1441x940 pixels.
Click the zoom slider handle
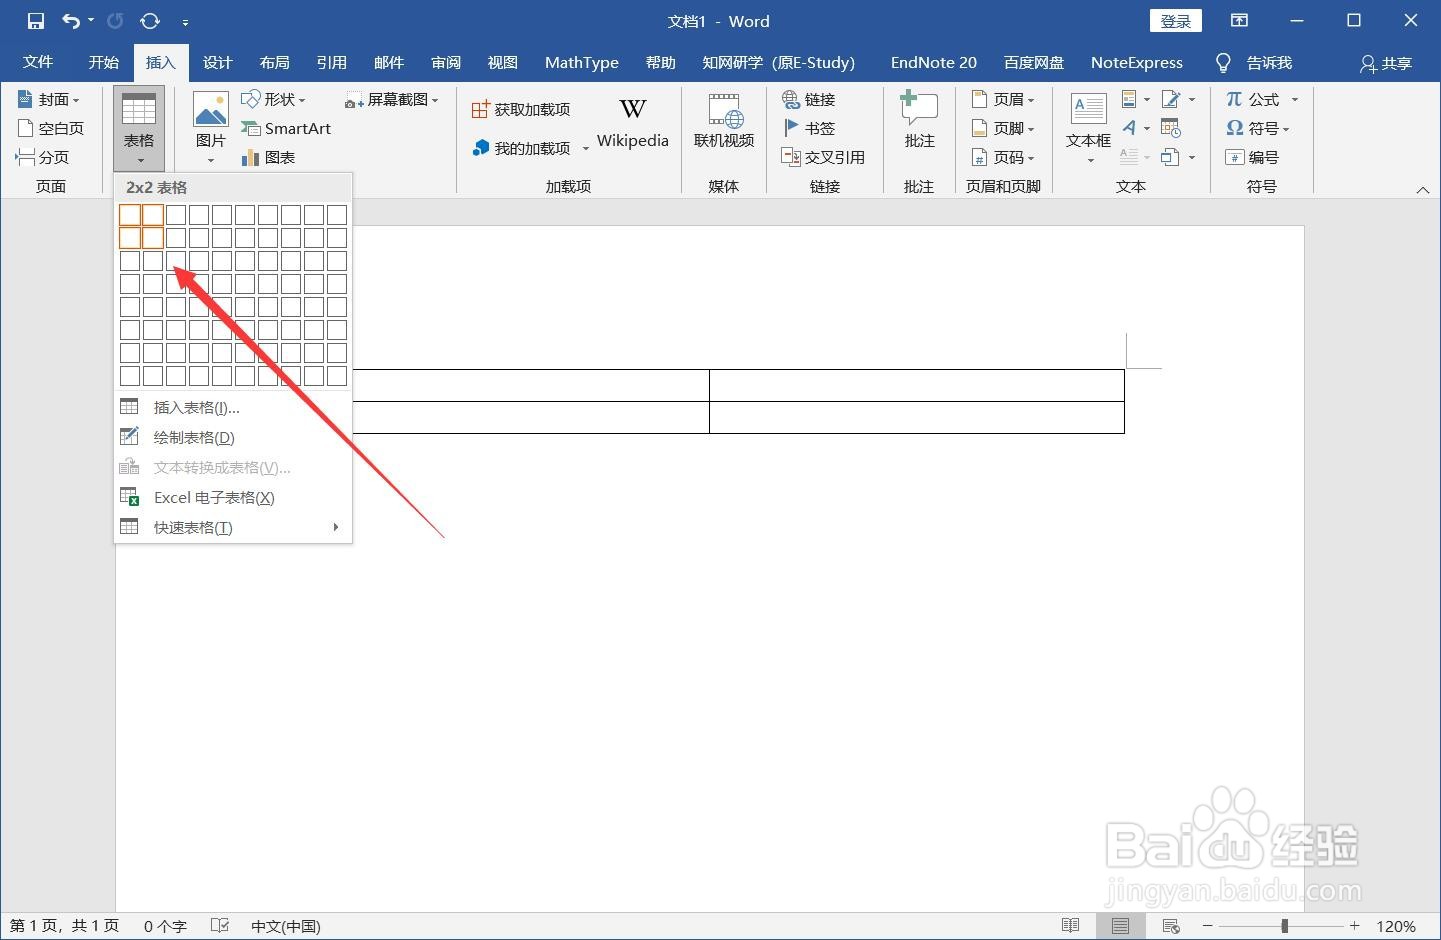pyautogui.click(x=1285, y=926)
